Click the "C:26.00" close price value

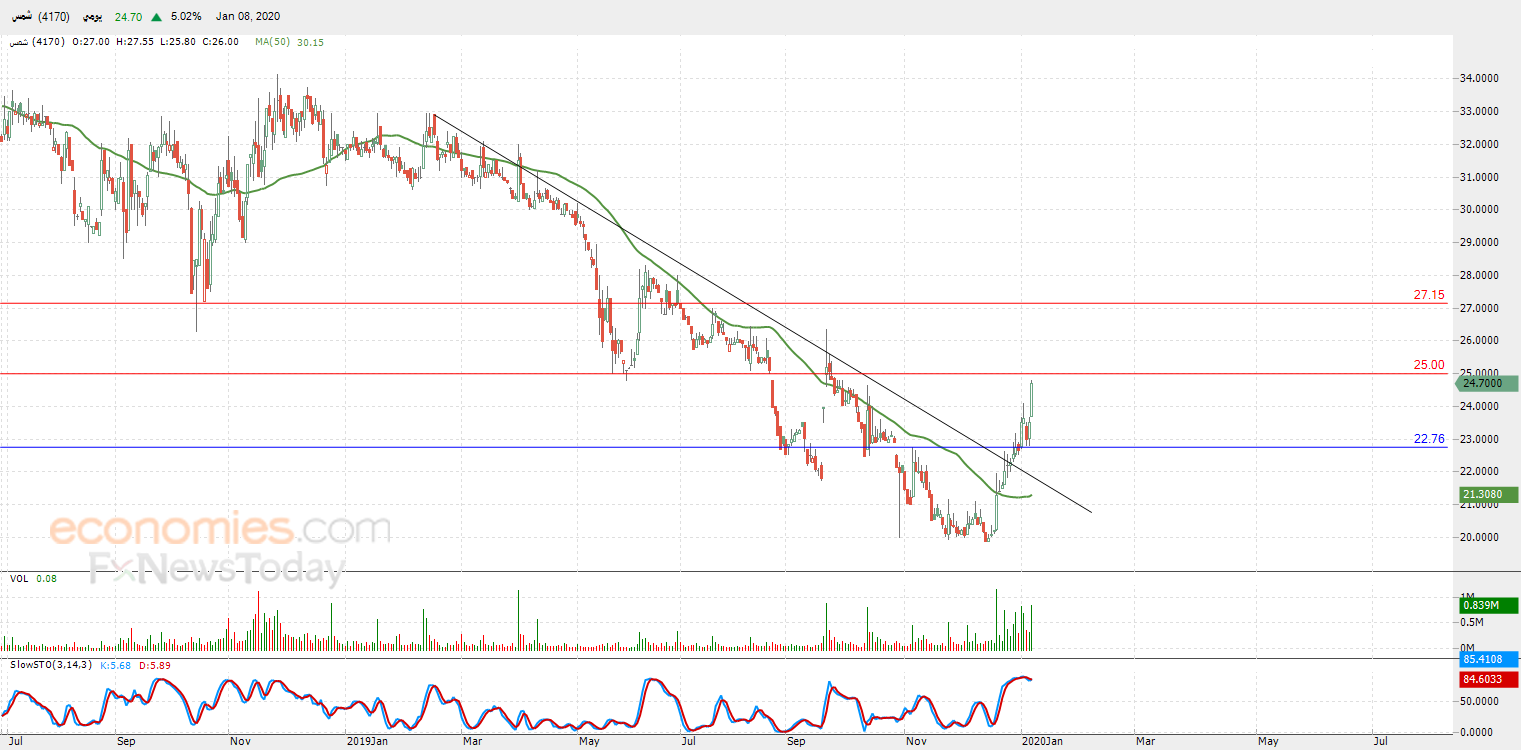coord(221,42)
